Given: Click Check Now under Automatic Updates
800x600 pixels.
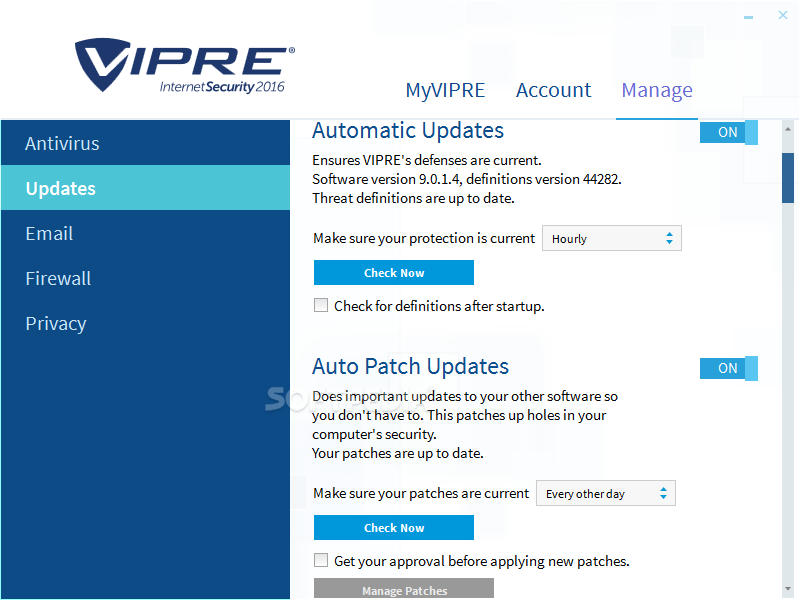Looking at the screenshot, I should click(x=394, y=272).
